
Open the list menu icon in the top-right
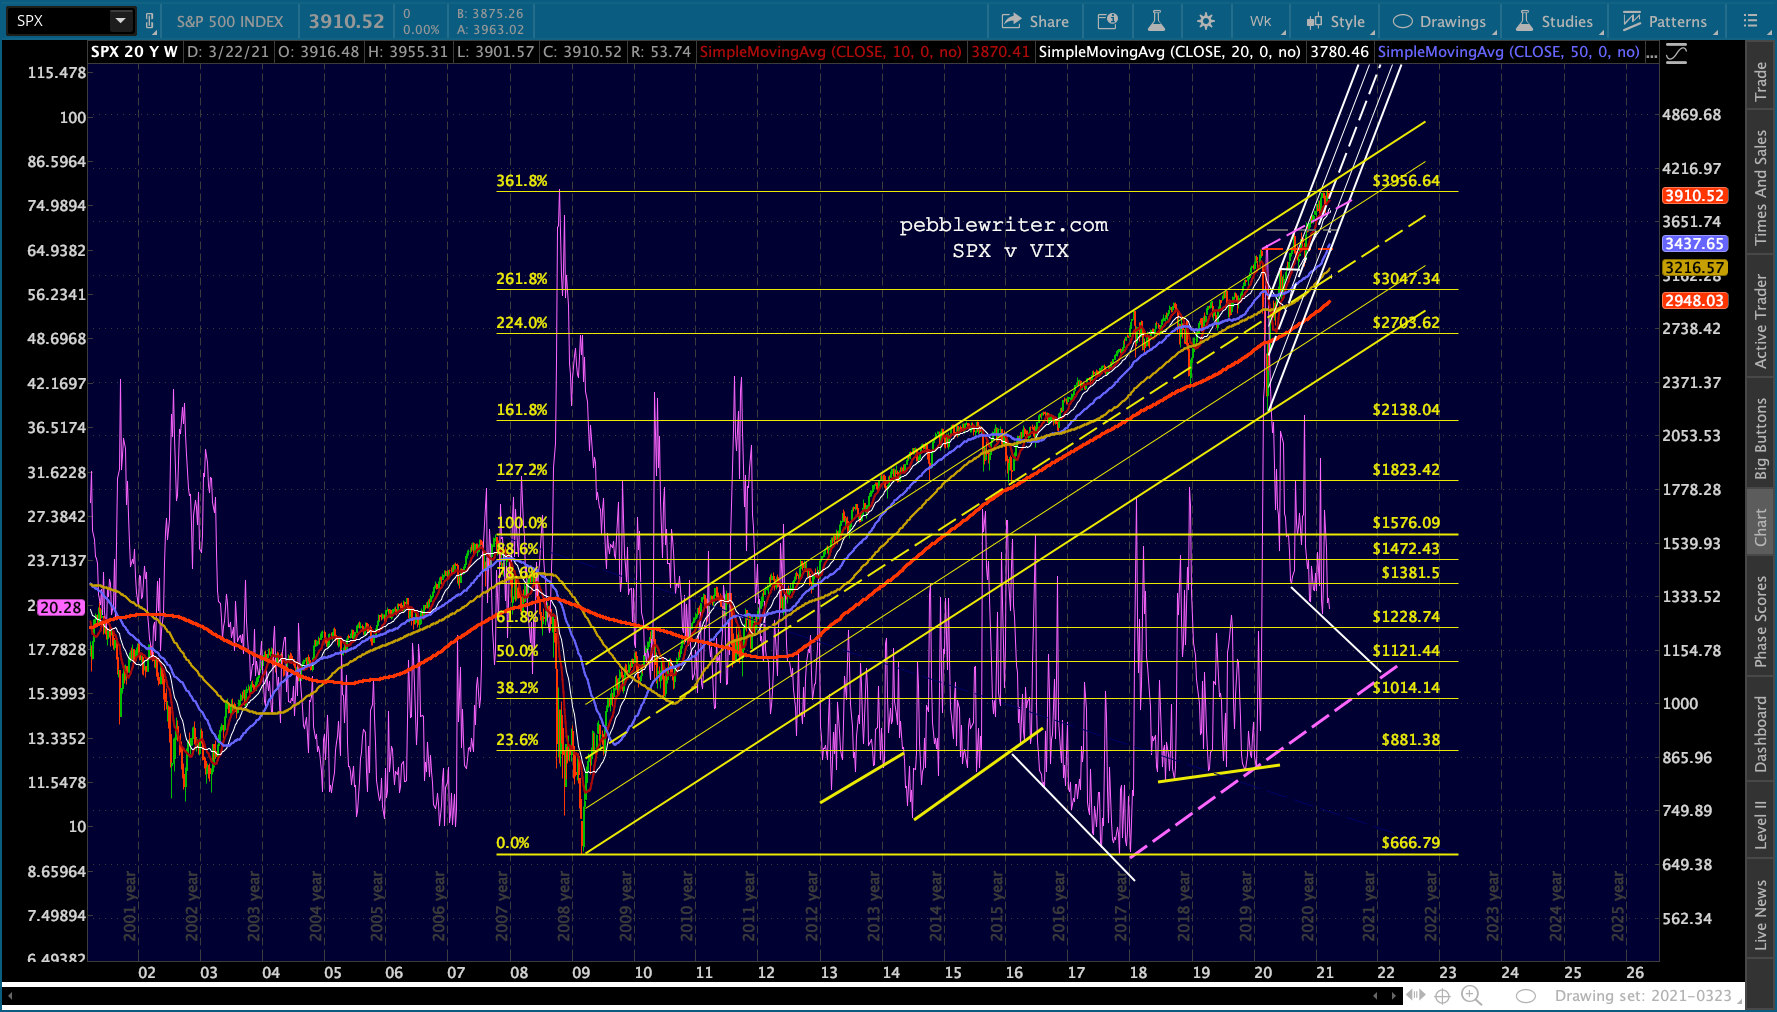(1750, 21)
